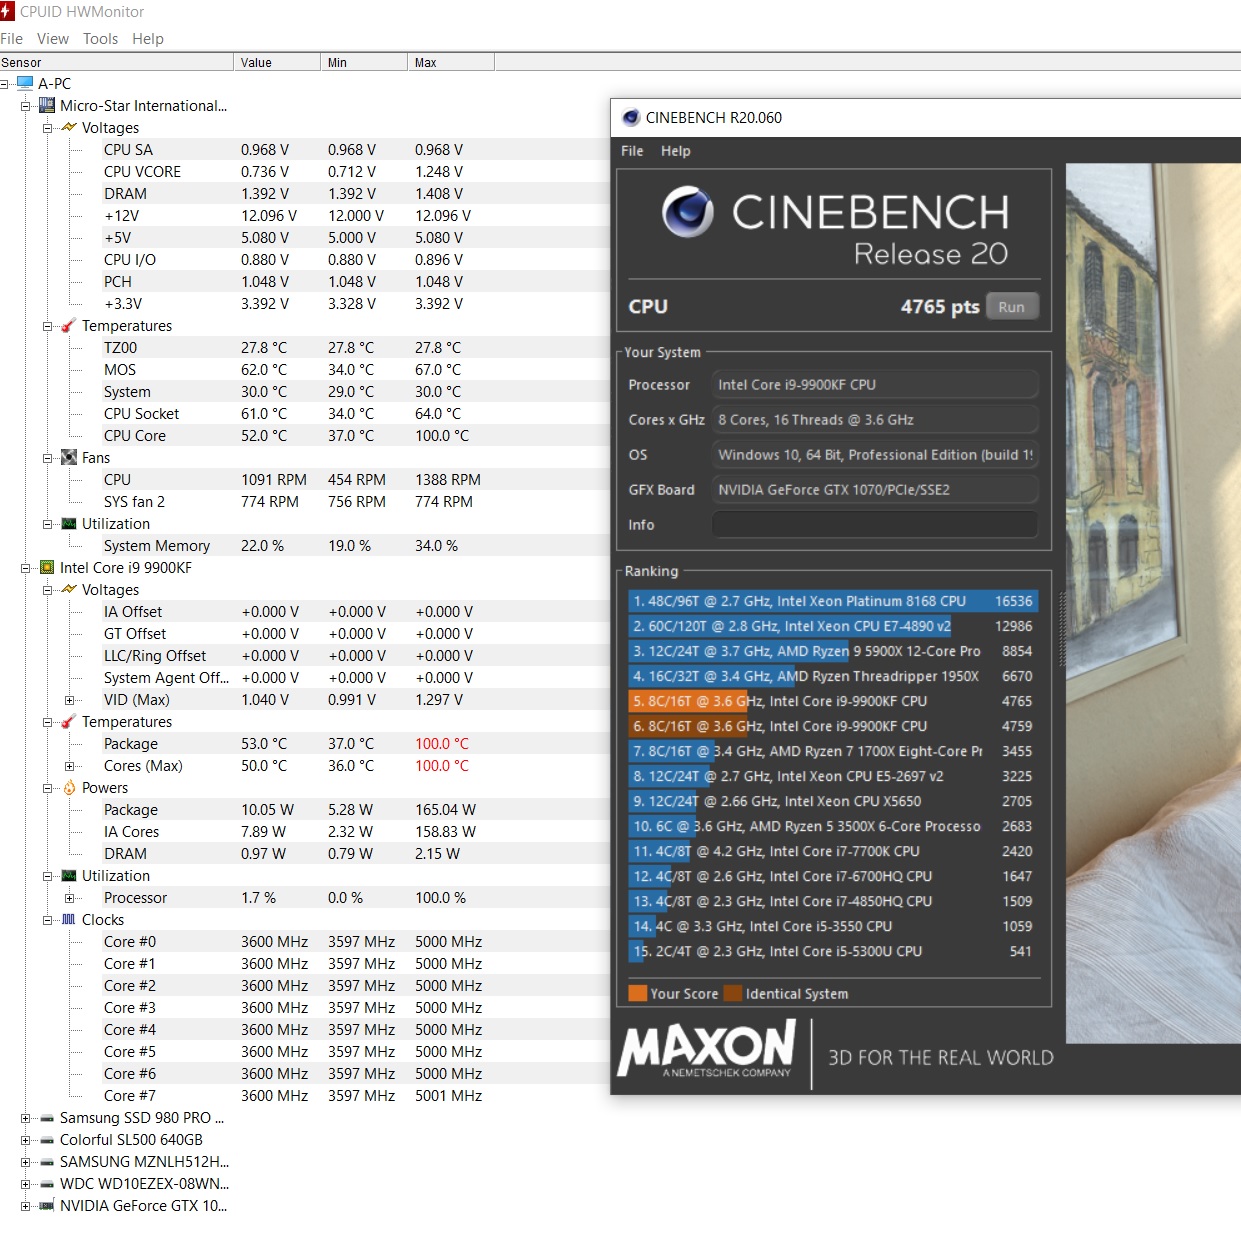
Task: Click the Max column header
Action: click(451, 62)
